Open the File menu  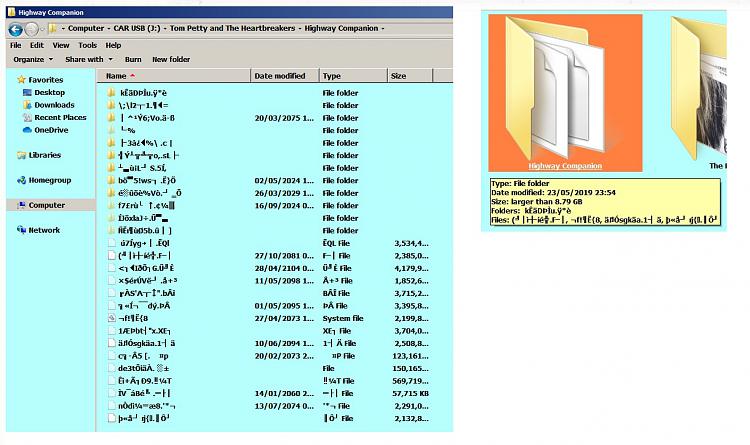pyautogui.click(x=16, y=45)
